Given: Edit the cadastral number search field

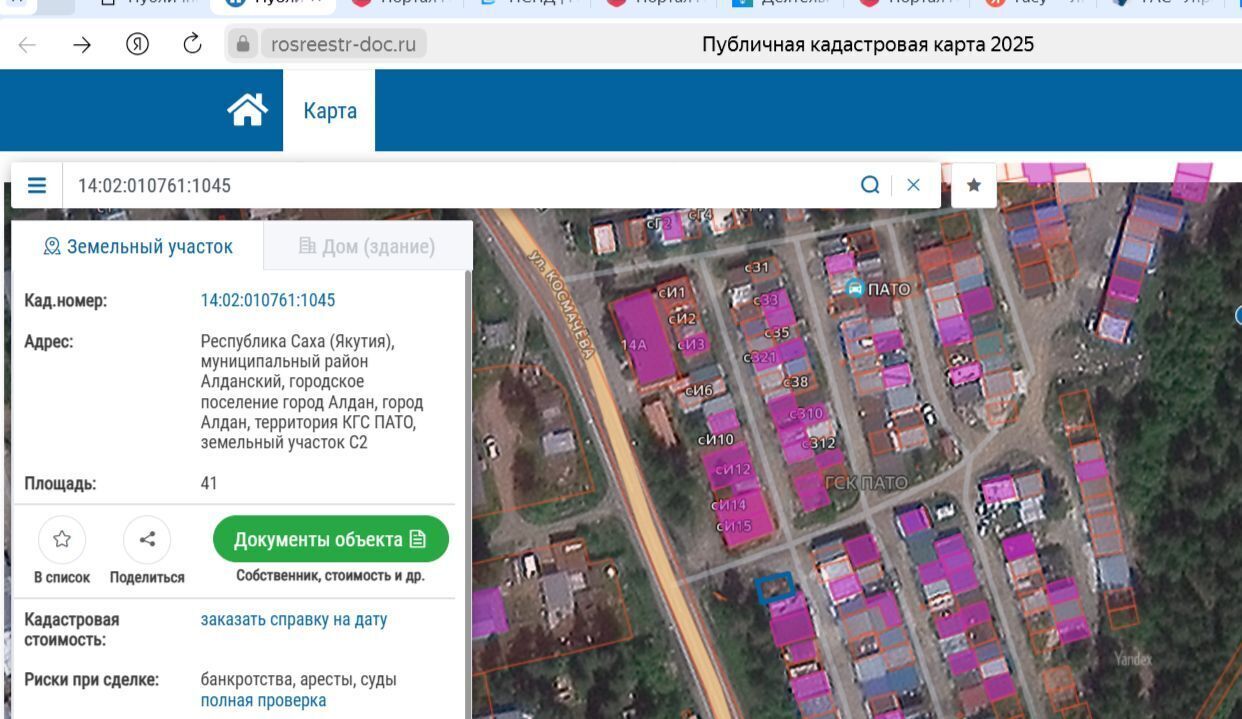Looking at the screenshot, I should click(460, 185).
